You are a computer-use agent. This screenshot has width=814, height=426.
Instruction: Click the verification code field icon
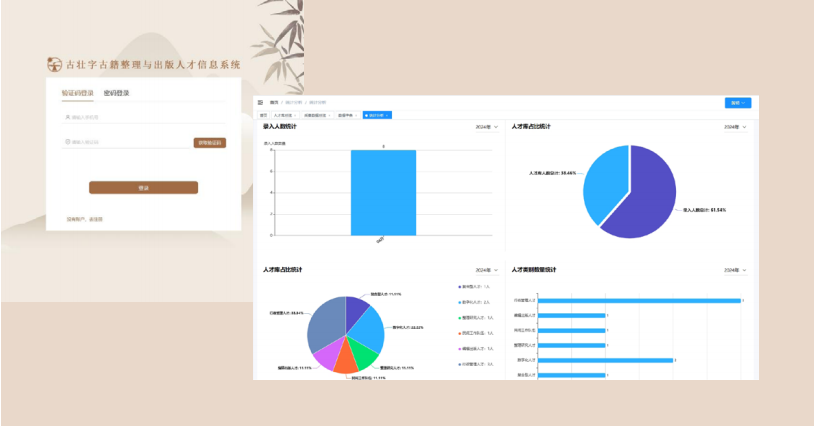(x=67, y=142)
